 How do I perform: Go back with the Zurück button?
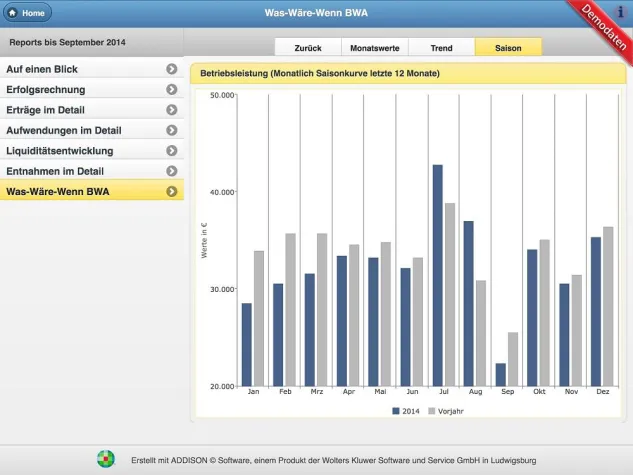coord(308,47)
